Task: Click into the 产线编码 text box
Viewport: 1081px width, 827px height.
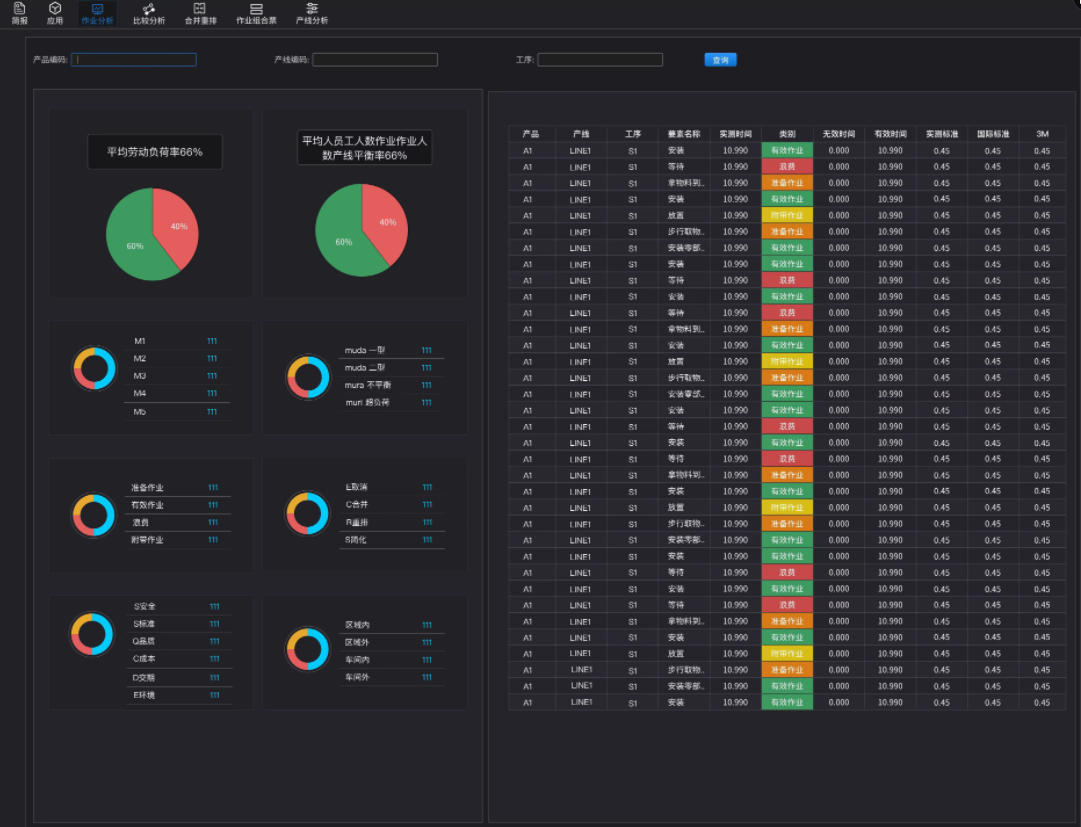Action: (x=375, y=60)
